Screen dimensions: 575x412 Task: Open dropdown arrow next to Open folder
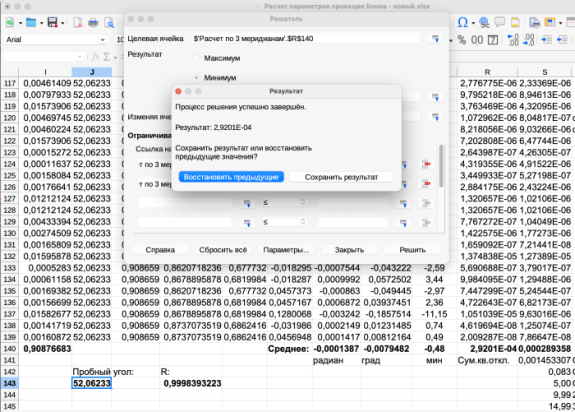41,23
